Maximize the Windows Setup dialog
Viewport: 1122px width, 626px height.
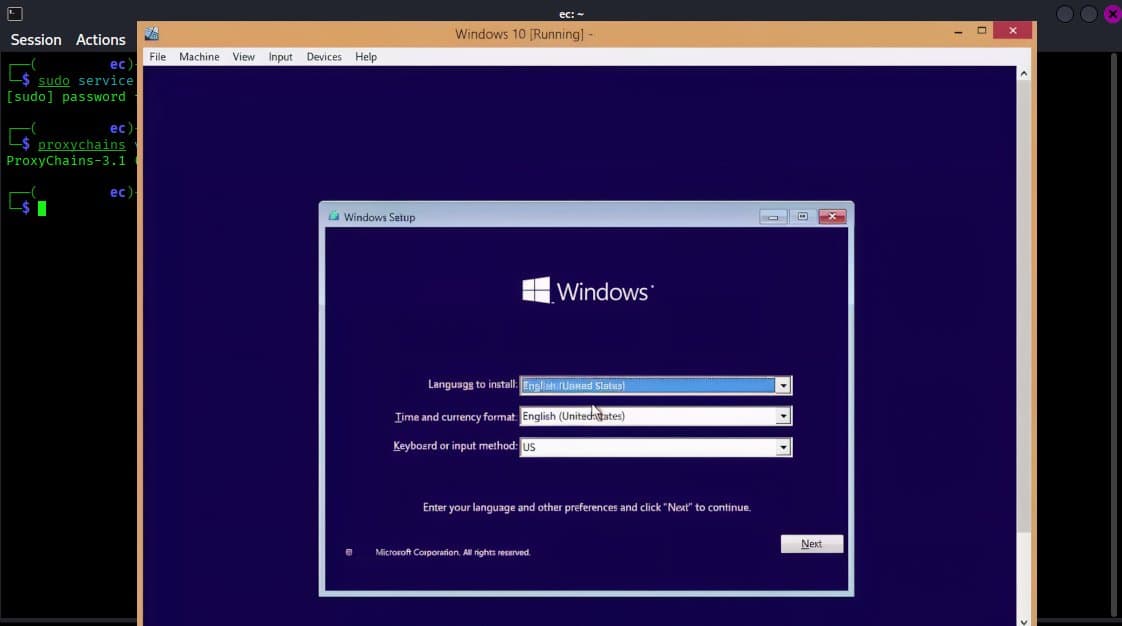[x=802, y=217]
